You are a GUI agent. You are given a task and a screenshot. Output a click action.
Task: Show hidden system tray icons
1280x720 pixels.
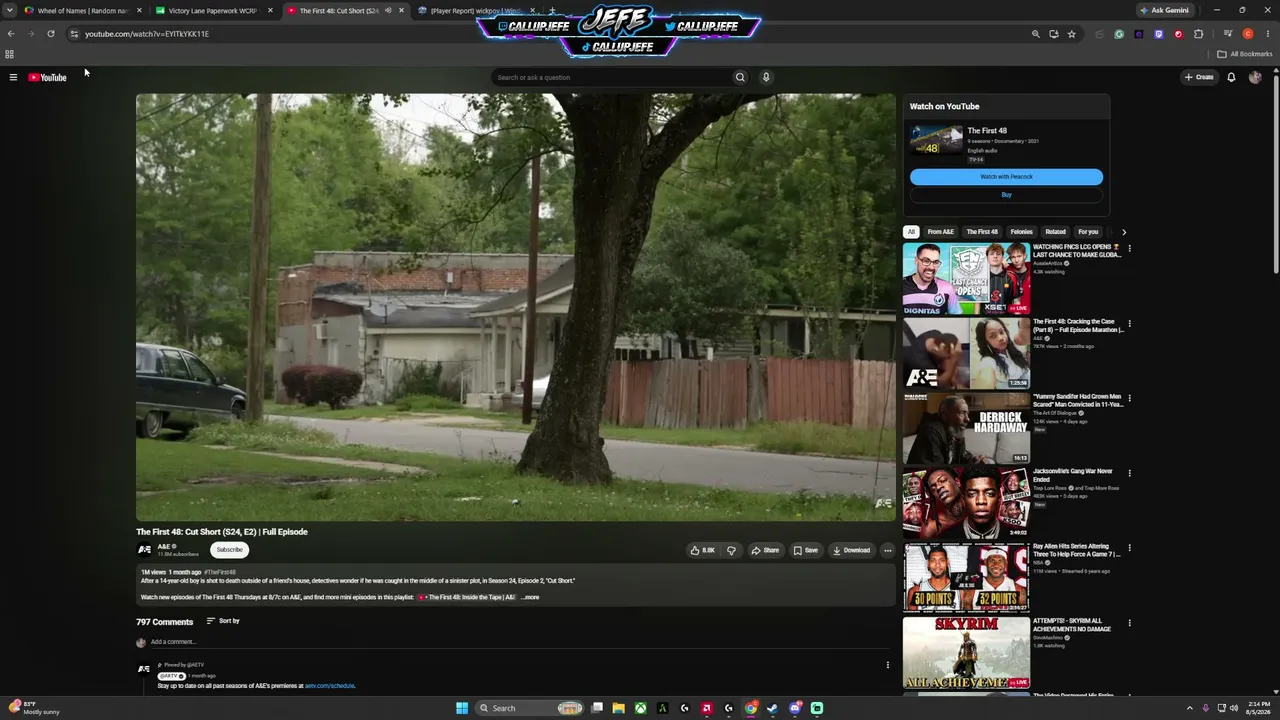tap(1189, 708)
